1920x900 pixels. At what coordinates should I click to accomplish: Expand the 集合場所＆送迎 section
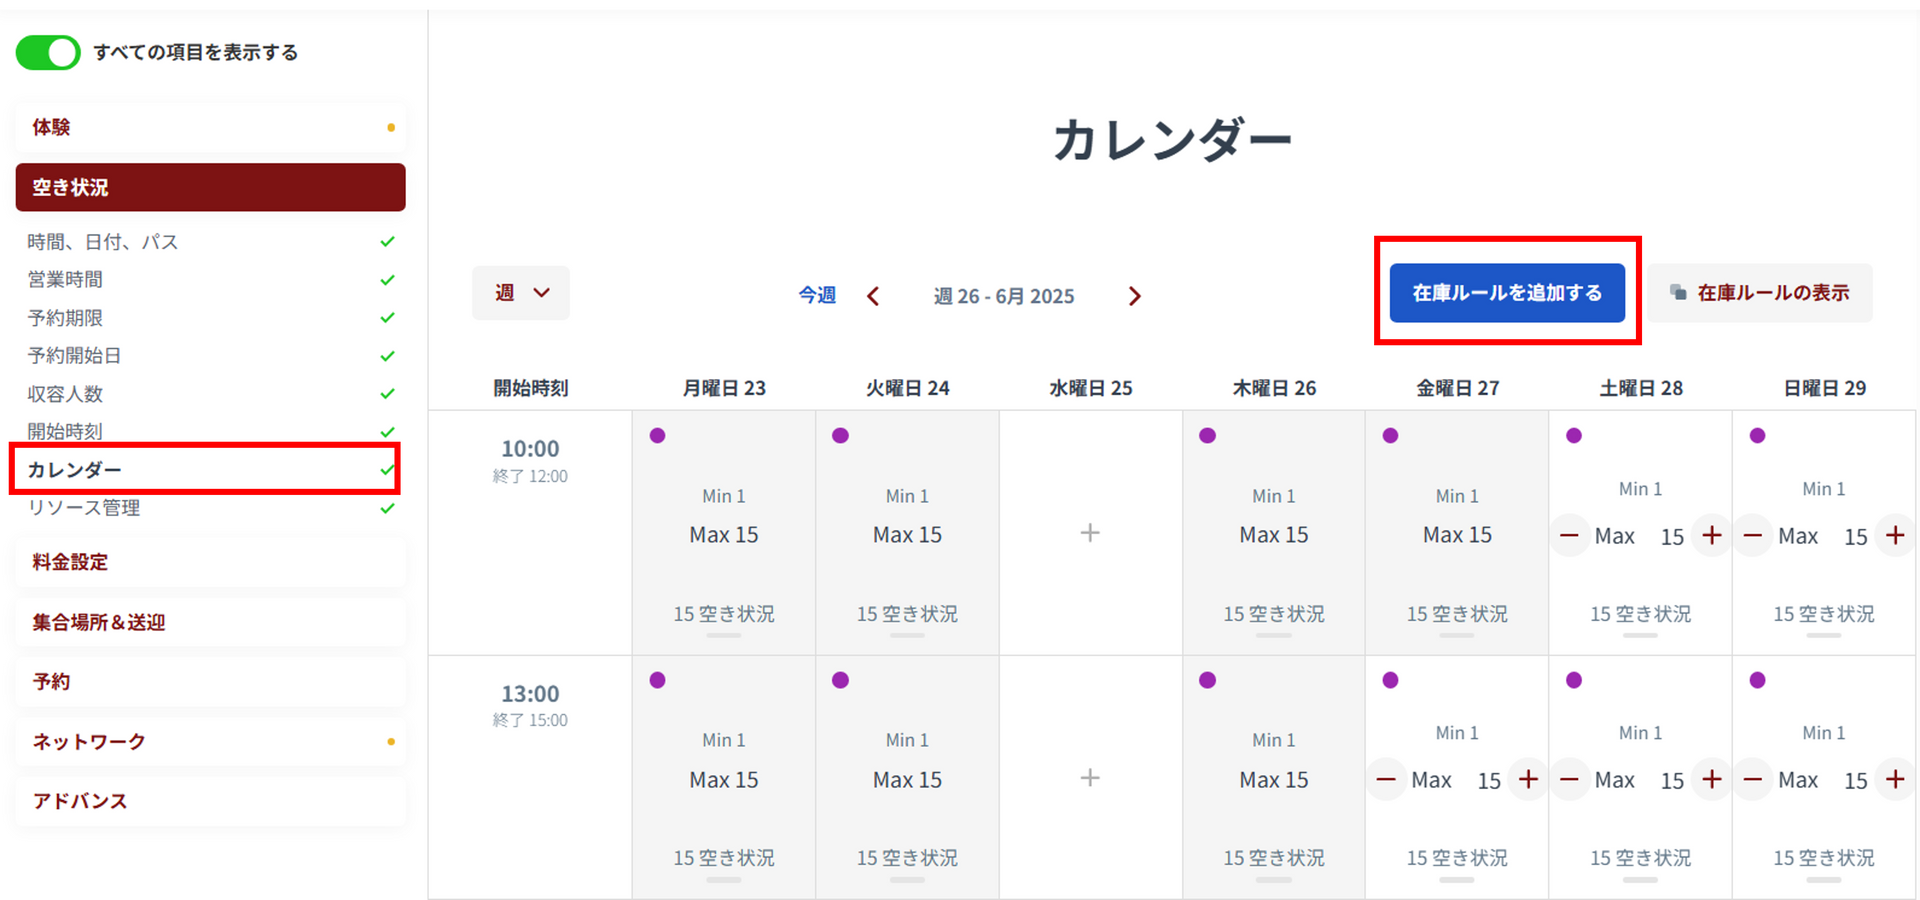click(x=98, y=622)
